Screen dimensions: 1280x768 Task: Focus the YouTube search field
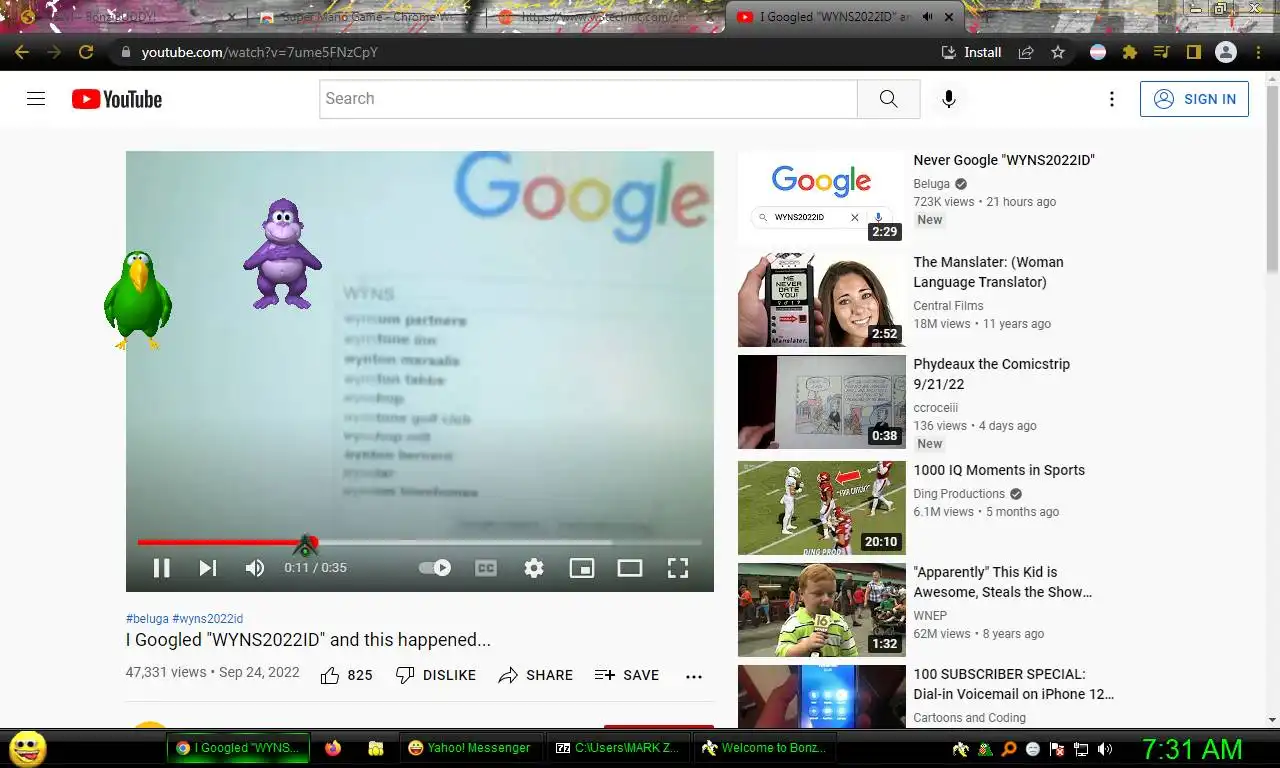(x=588, y=99)
